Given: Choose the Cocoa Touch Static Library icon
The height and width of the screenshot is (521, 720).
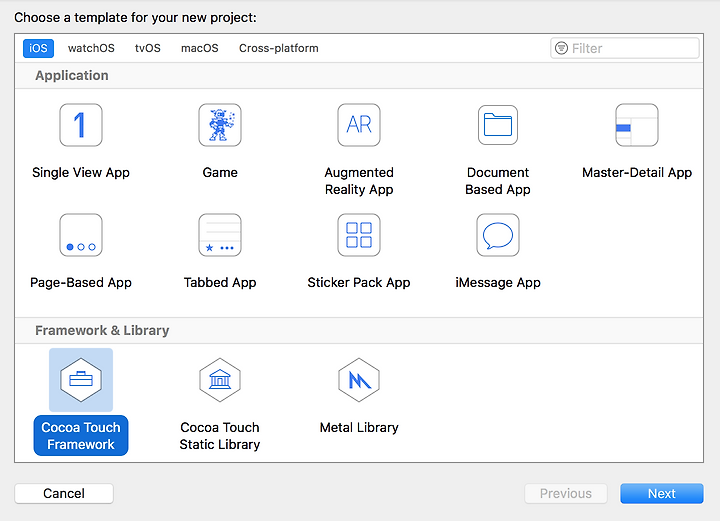Looking at the screenshot, I should (220, 380).
